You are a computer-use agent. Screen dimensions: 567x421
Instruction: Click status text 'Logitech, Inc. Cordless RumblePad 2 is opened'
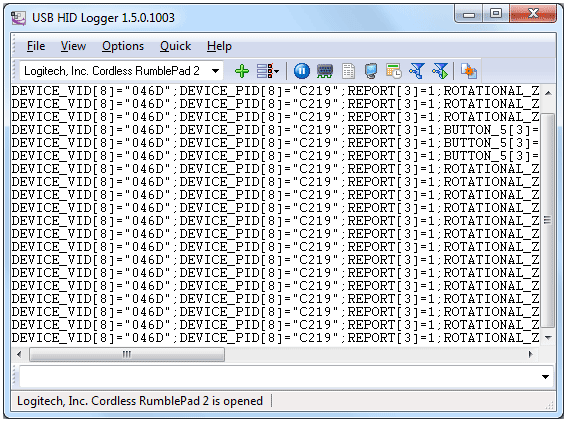pyautogui.click(x=140, y=401)
